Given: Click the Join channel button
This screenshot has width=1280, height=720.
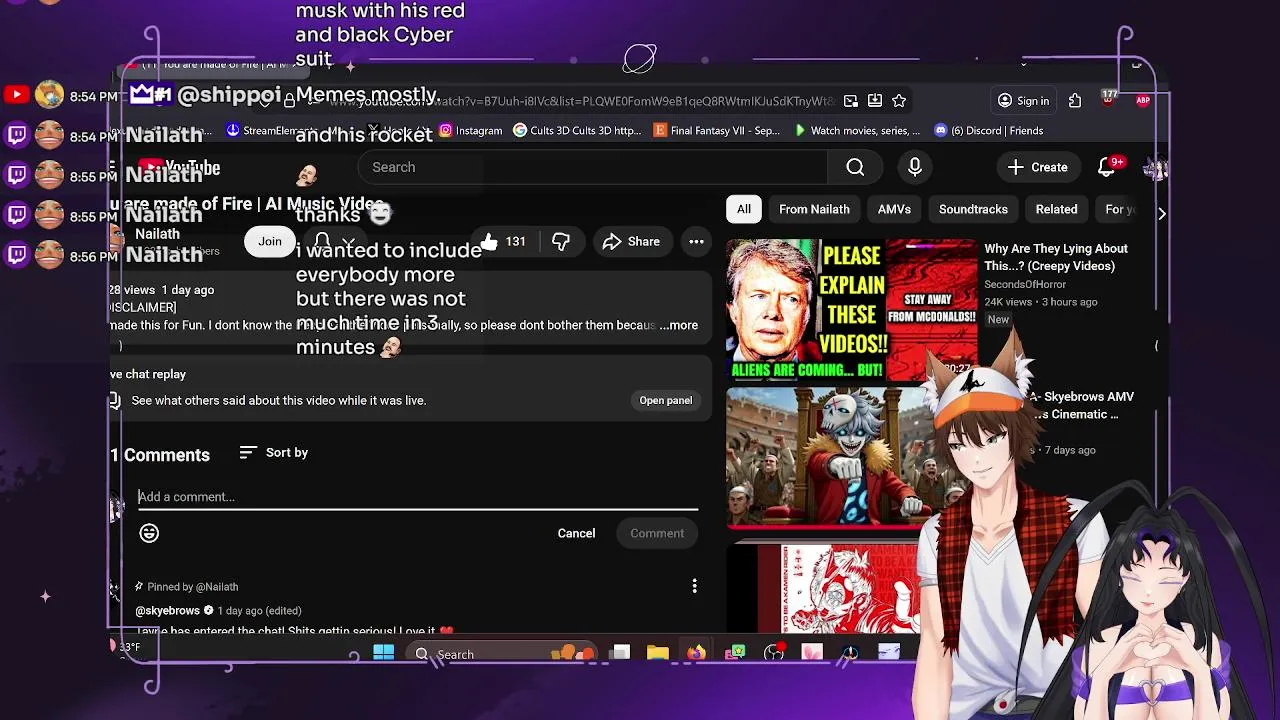Looking at the screenshot, I should click(x=270, y=241).
